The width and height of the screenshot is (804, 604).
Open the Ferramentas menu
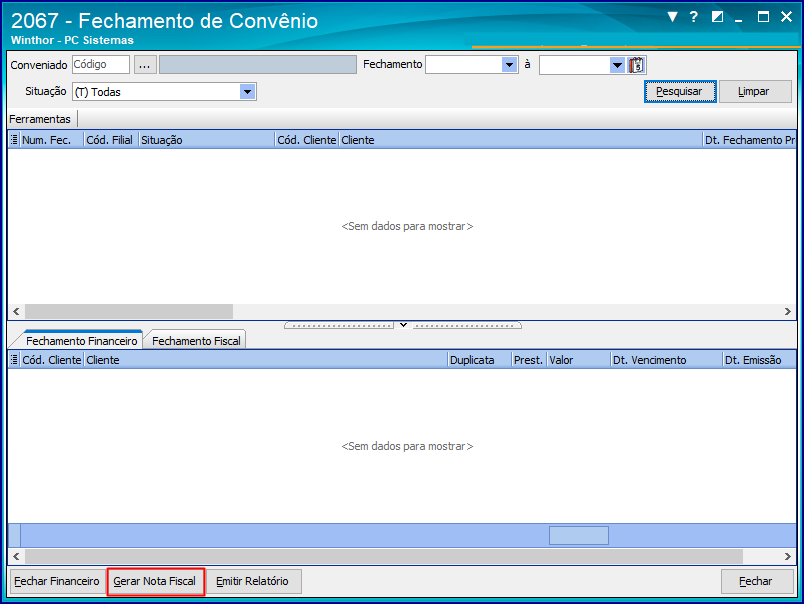(x=39, y=119)
